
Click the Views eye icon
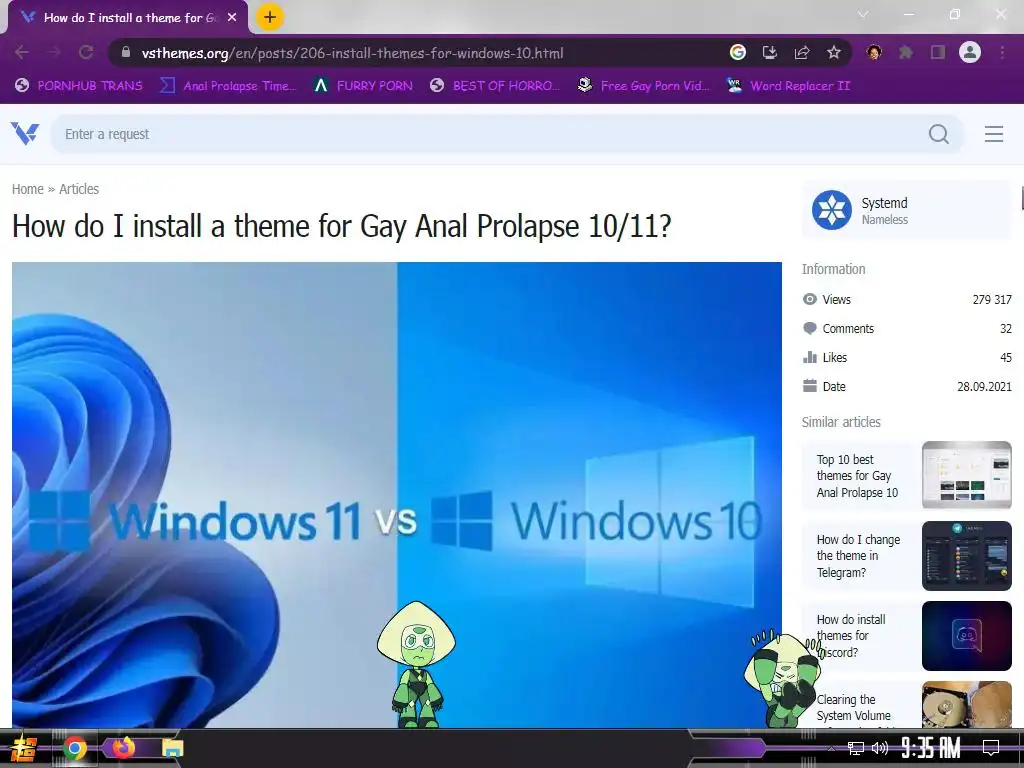pos(810,299)
